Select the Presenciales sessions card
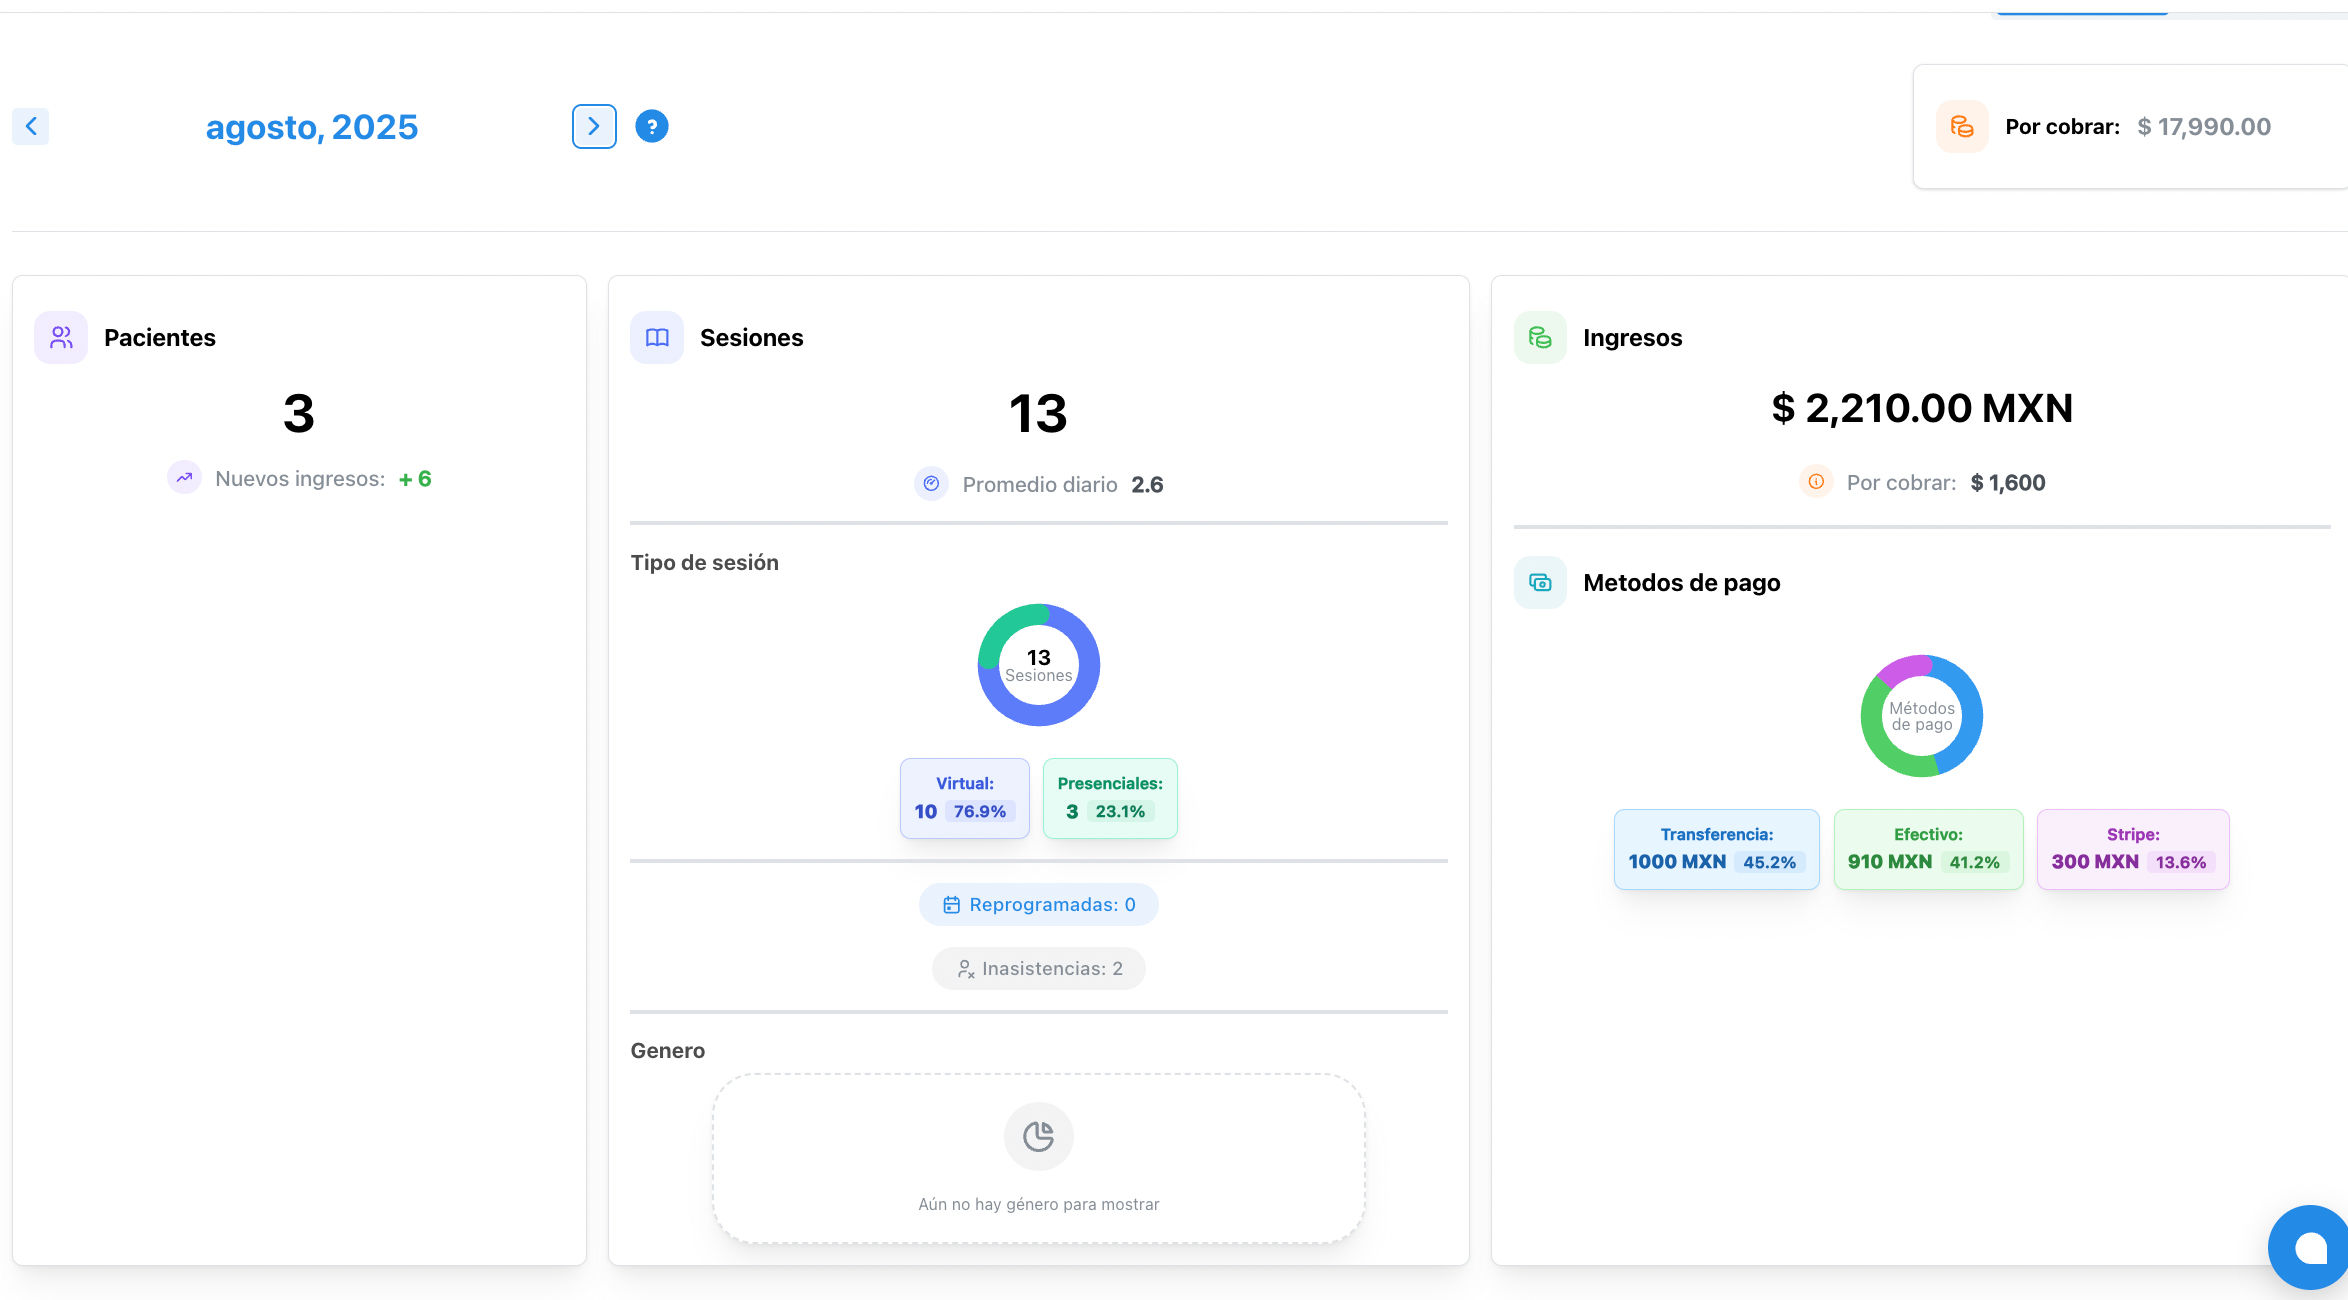The height and width of the screenshot is (1300, 2348). (x=1110, y=798)
